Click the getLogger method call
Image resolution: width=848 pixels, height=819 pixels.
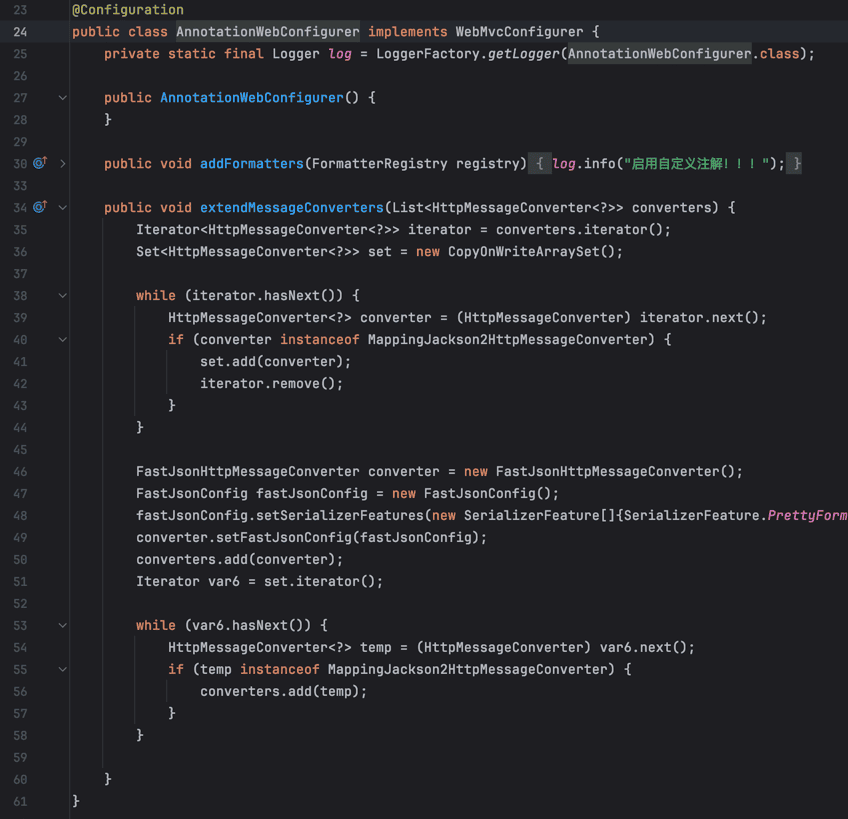[x=524, y=54]
